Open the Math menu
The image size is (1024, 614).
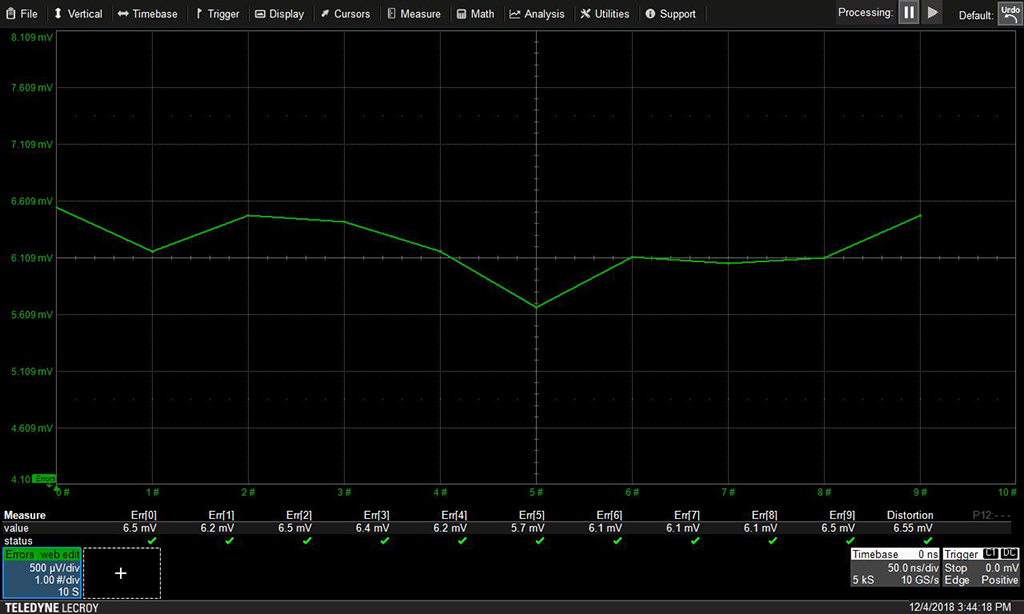(475, 14)
